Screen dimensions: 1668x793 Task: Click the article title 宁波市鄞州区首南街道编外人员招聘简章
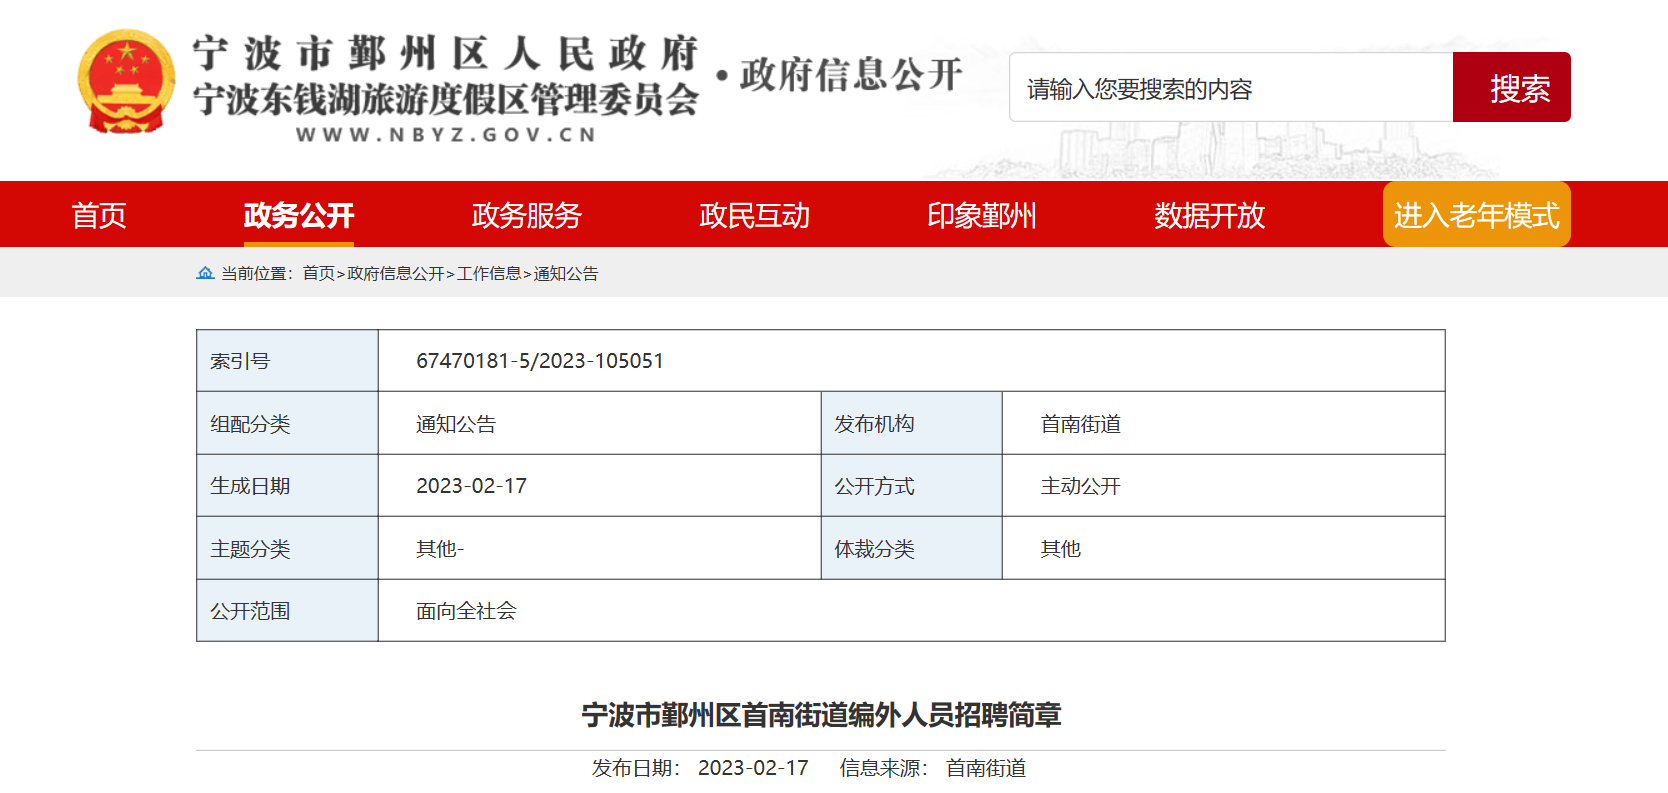click(821, 715)
